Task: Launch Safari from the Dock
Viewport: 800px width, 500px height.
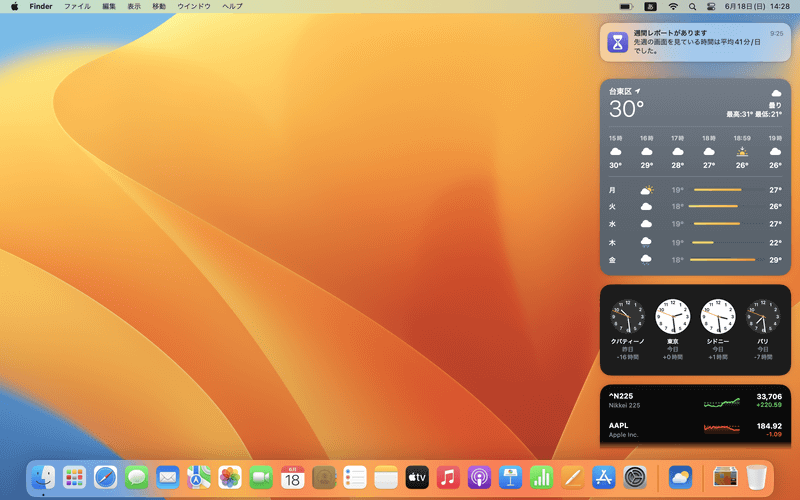Action: [105, 478]
